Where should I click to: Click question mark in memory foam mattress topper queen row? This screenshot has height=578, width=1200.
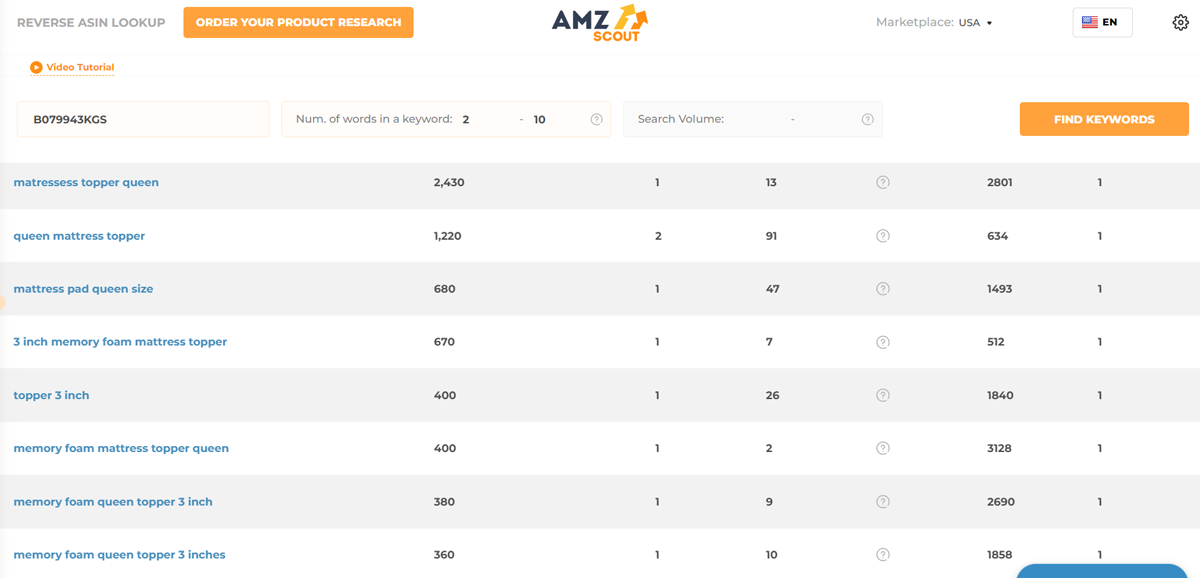(882, 448)
